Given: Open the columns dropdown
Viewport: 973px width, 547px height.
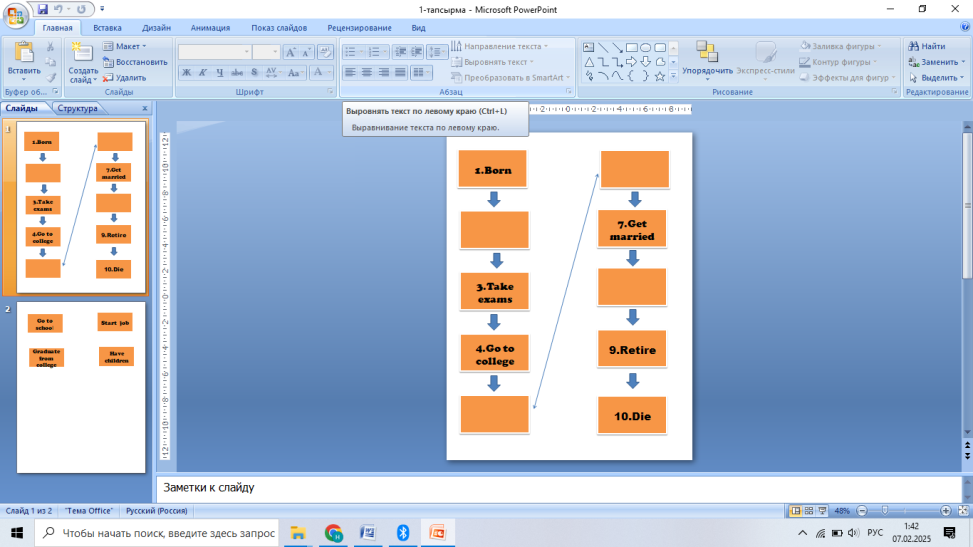Looking at the screenshot, I should [421, 72].
